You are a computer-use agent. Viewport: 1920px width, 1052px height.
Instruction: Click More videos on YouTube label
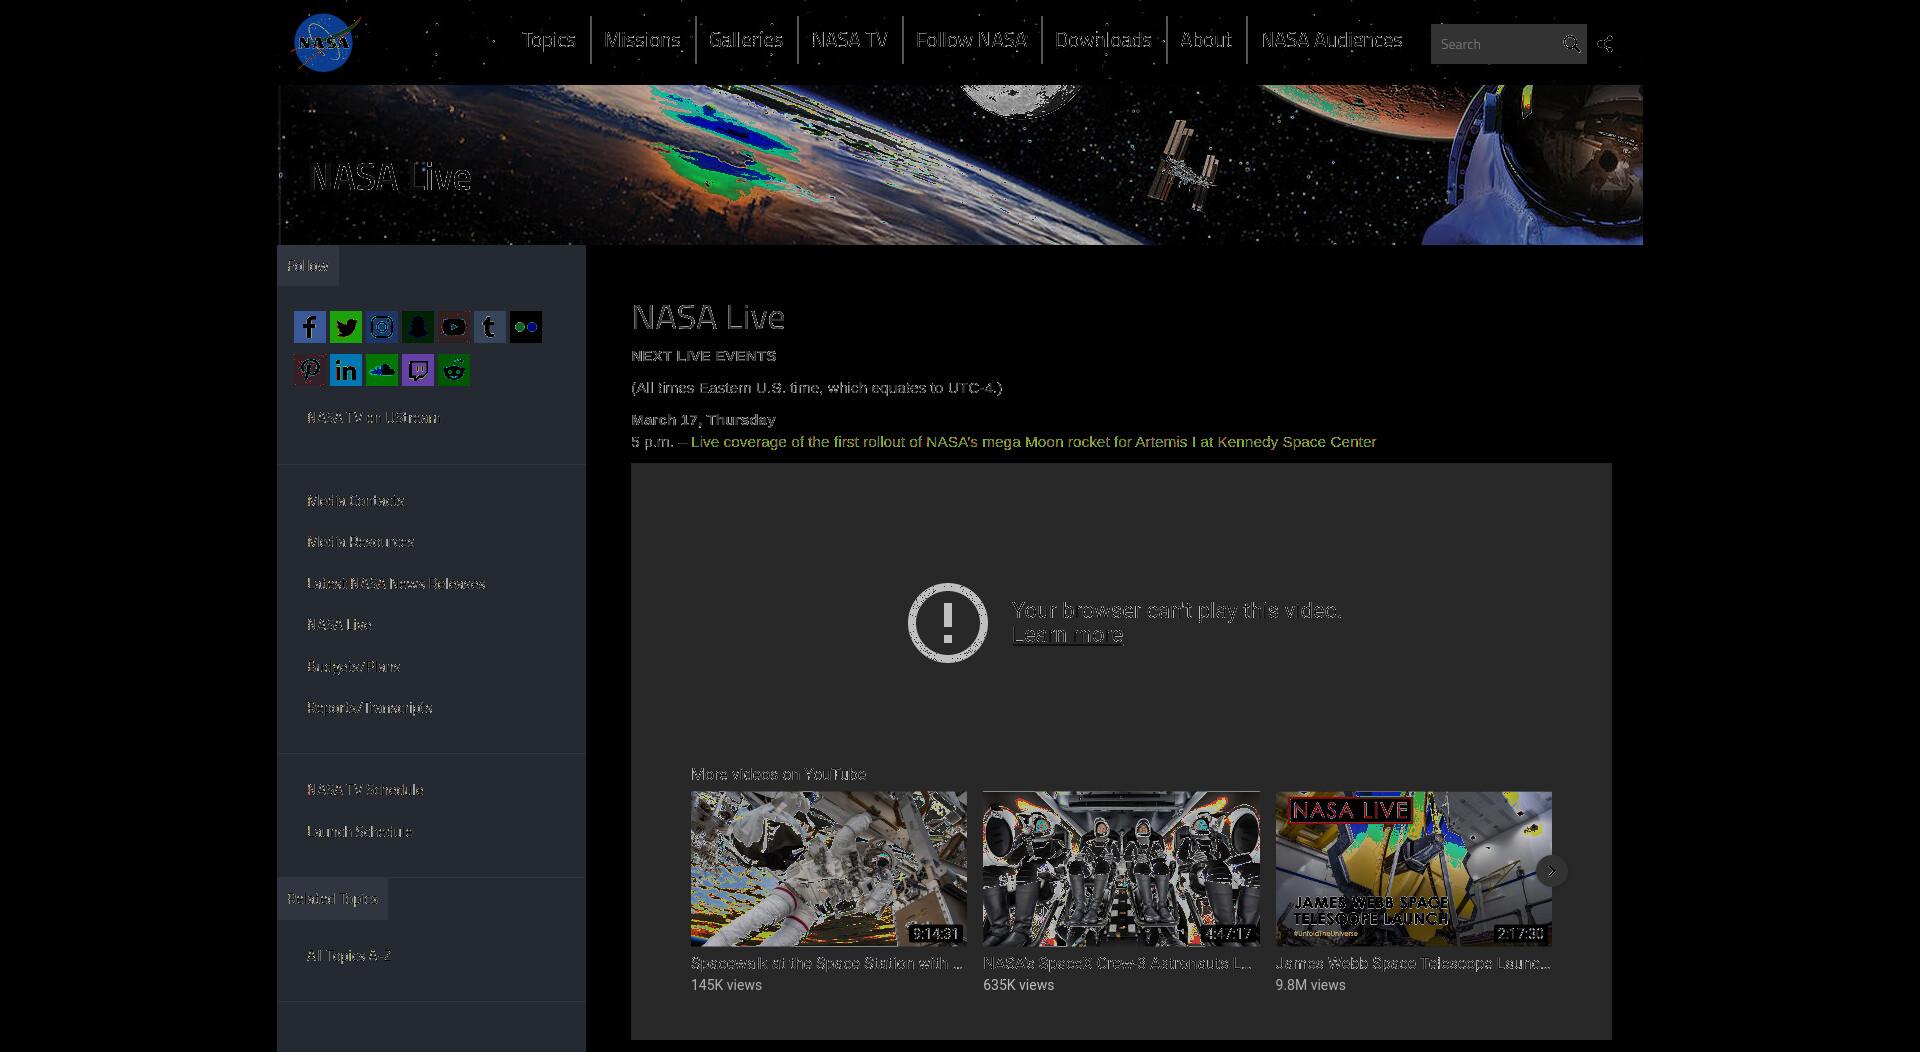click(x=778, y=774)
